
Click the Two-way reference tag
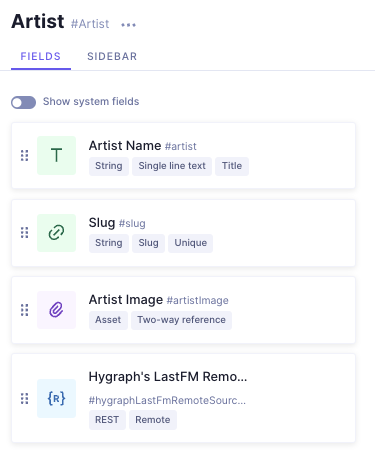(x=181, y=320)
